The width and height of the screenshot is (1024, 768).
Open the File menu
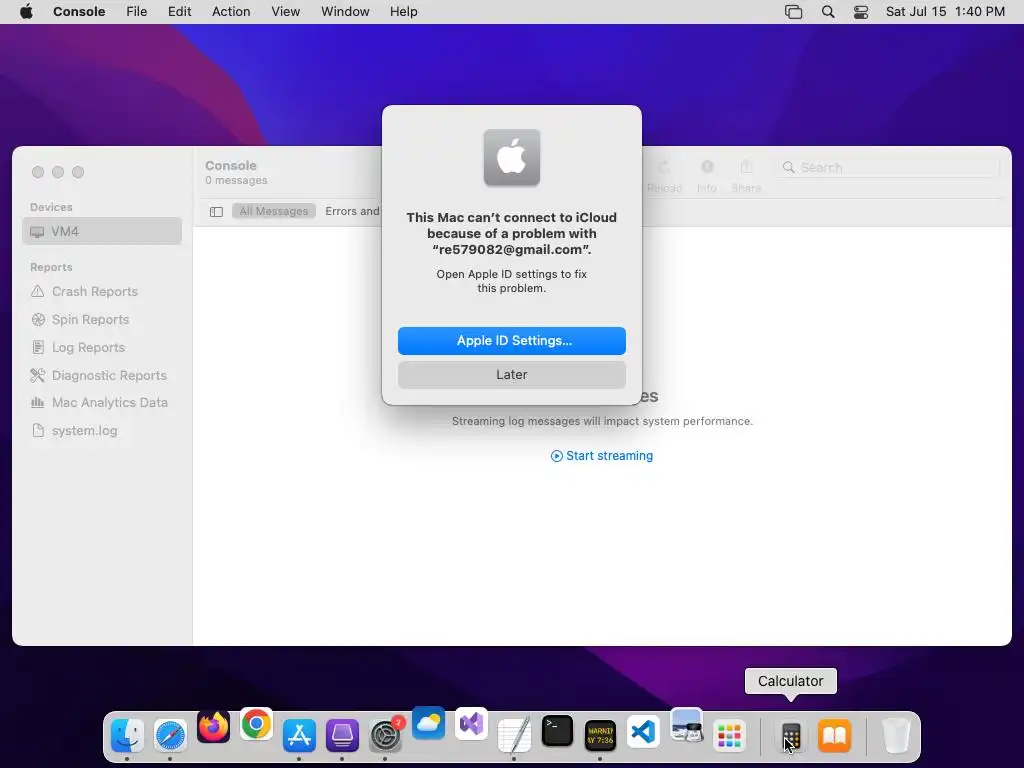pos(136,12)
